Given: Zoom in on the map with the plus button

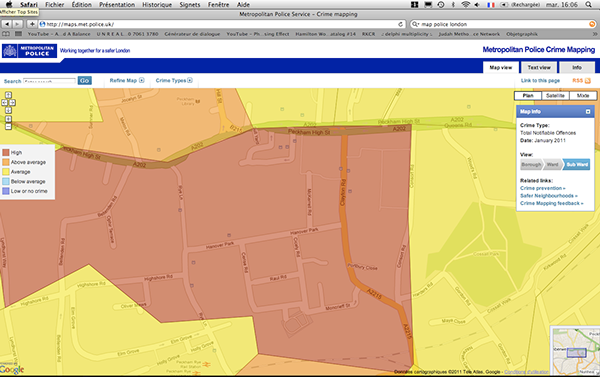Looking at the screenshot, I should pyautogui.click(x=8, y=119).
